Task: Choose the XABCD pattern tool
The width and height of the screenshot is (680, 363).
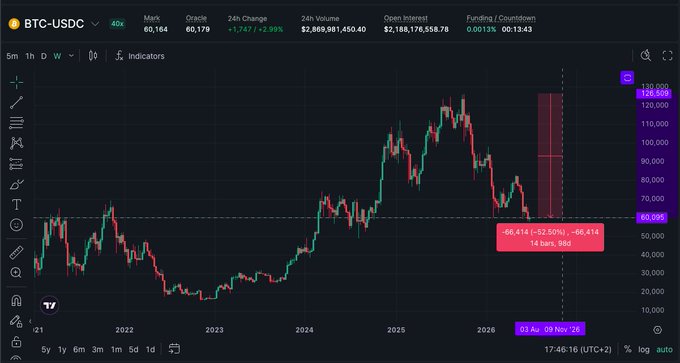Action: click(16, 143)
